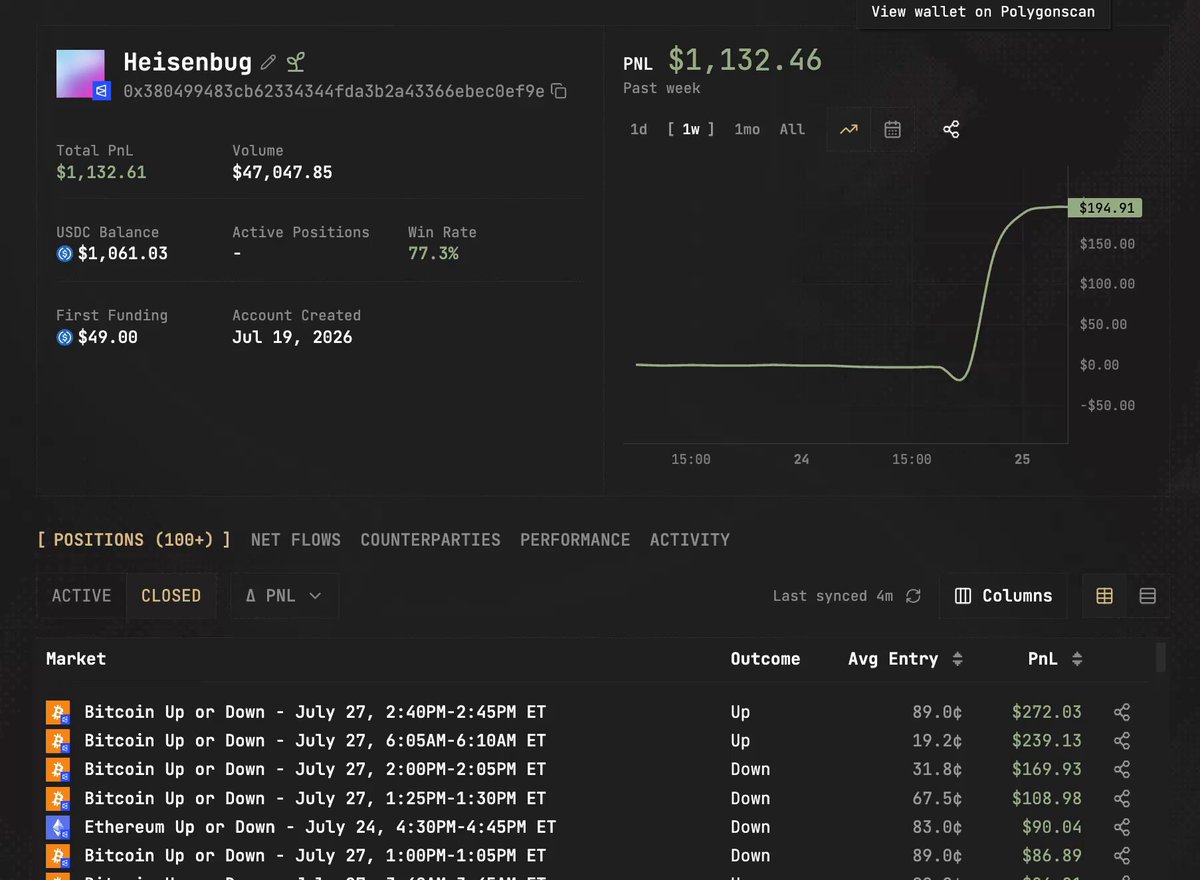Open the Δ PNL dropdown
Image resolution: width=1200 pixels, height=880 pixels.
tap(284, 596)
